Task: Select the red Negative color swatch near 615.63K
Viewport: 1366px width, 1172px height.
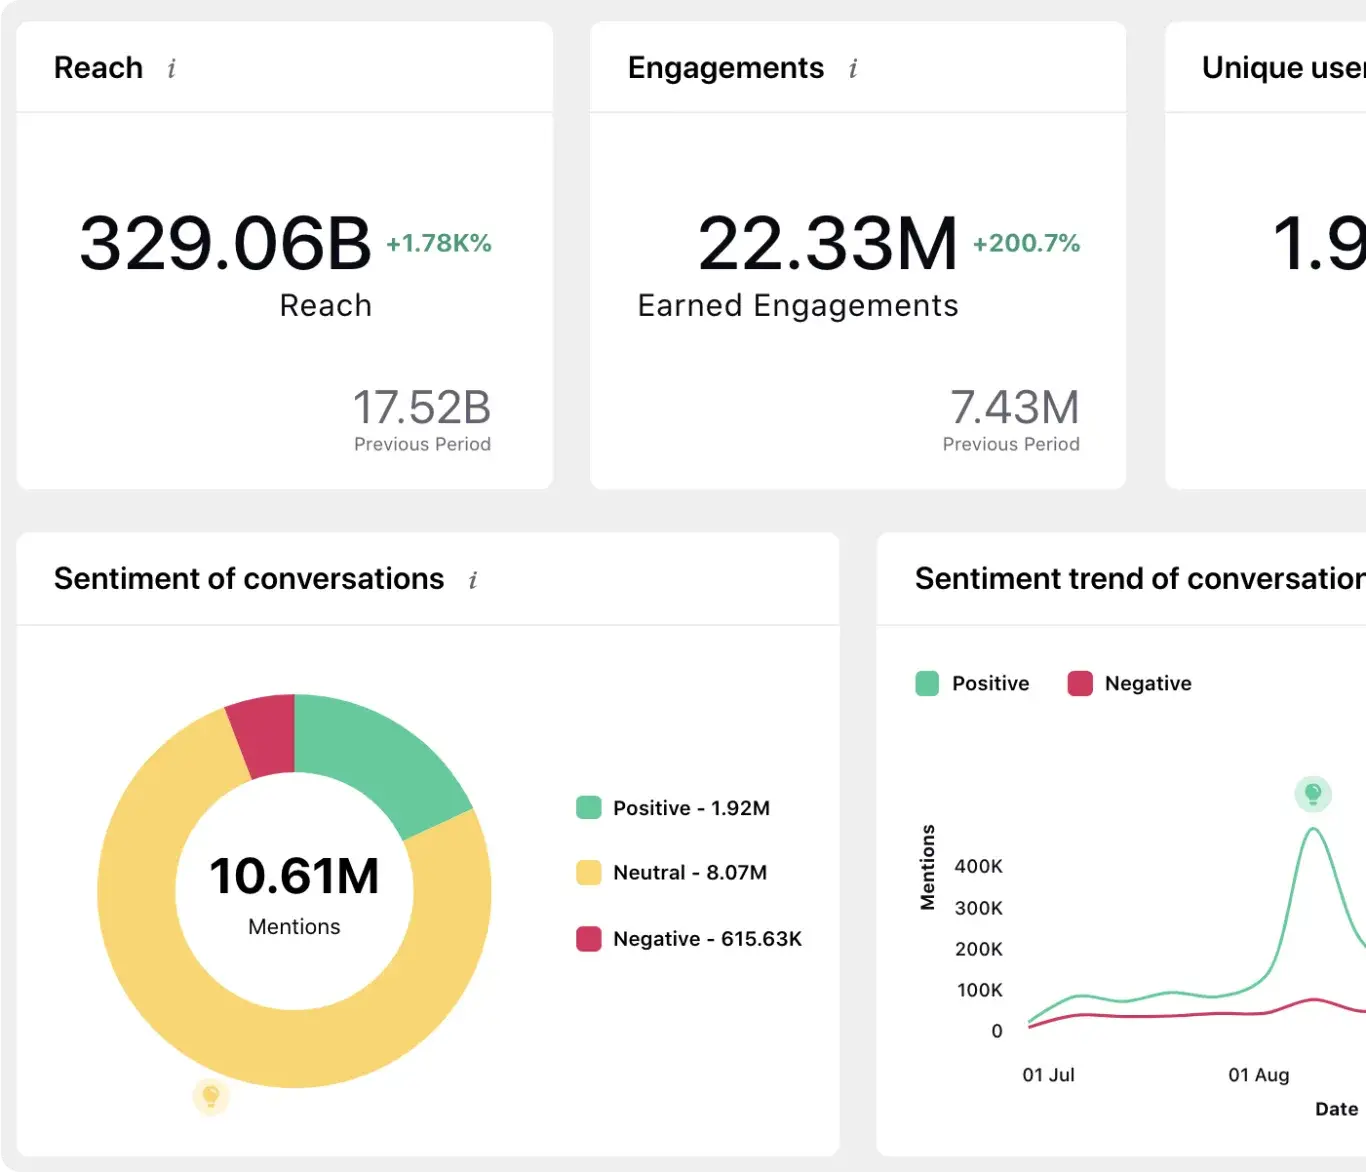Action: click(x=588, y=939)
